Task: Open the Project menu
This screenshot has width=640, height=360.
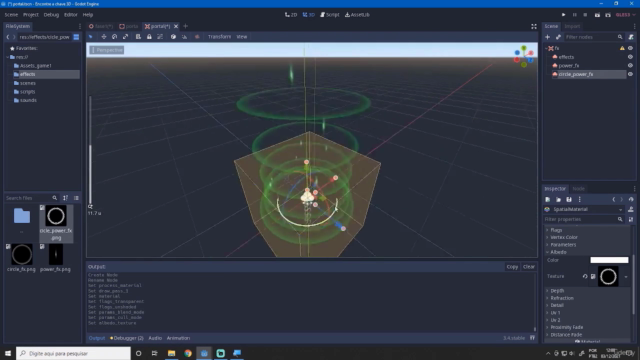Action: coord(31,15)
